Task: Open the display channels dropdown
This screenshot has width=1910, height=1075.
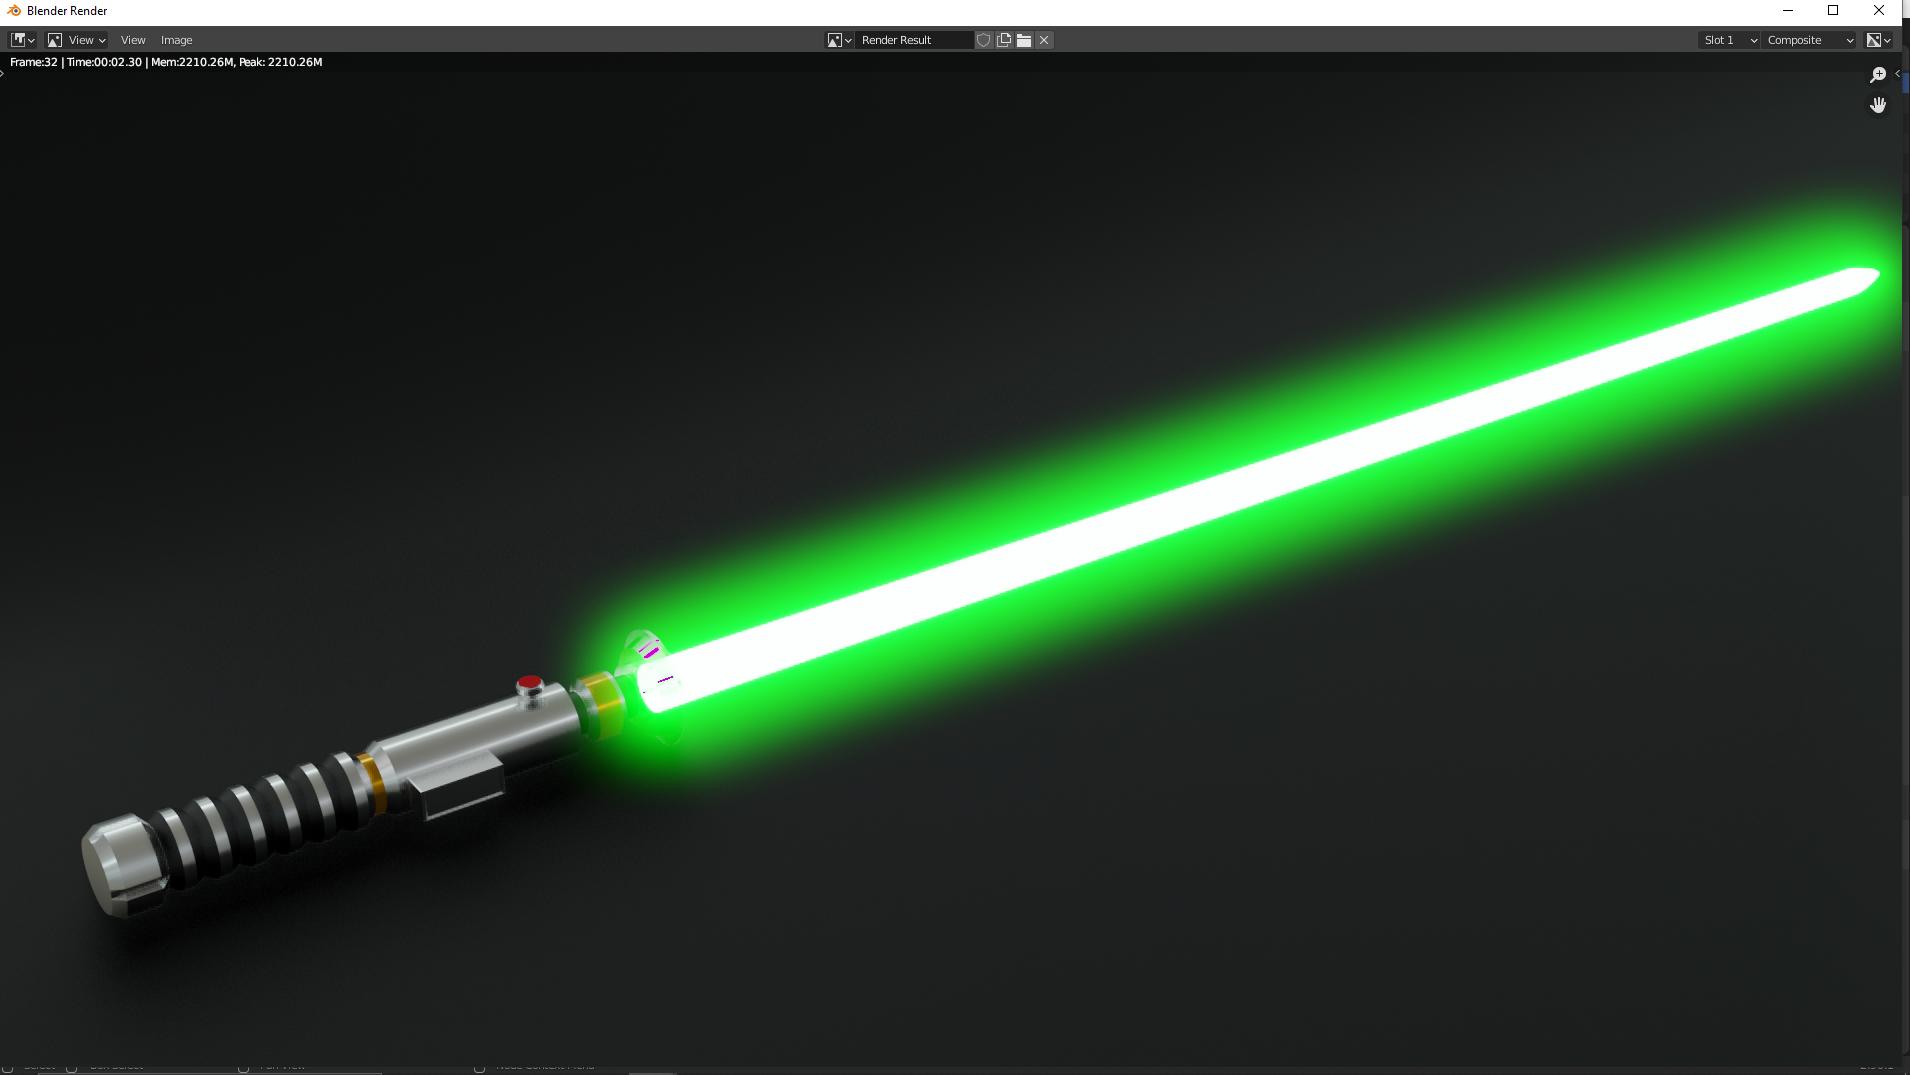Action: point(1879,40)
